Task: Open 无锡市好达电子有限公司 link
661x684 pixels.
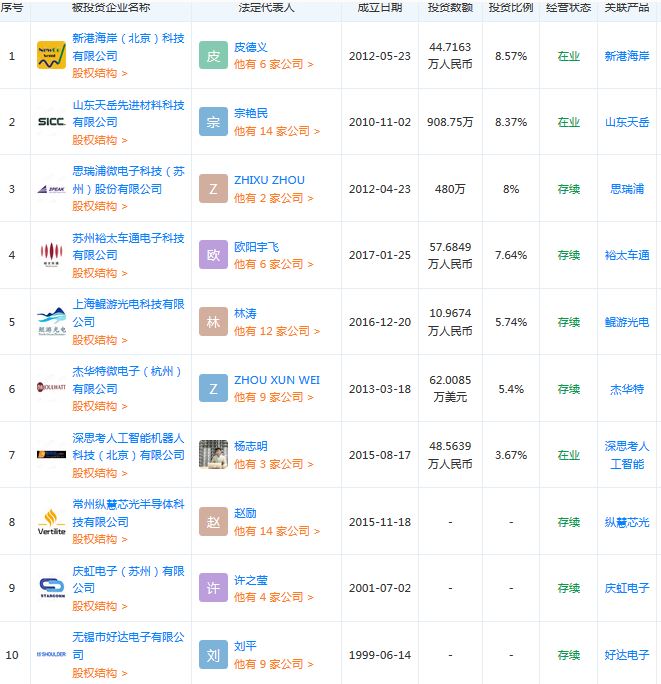Action: 128,646
